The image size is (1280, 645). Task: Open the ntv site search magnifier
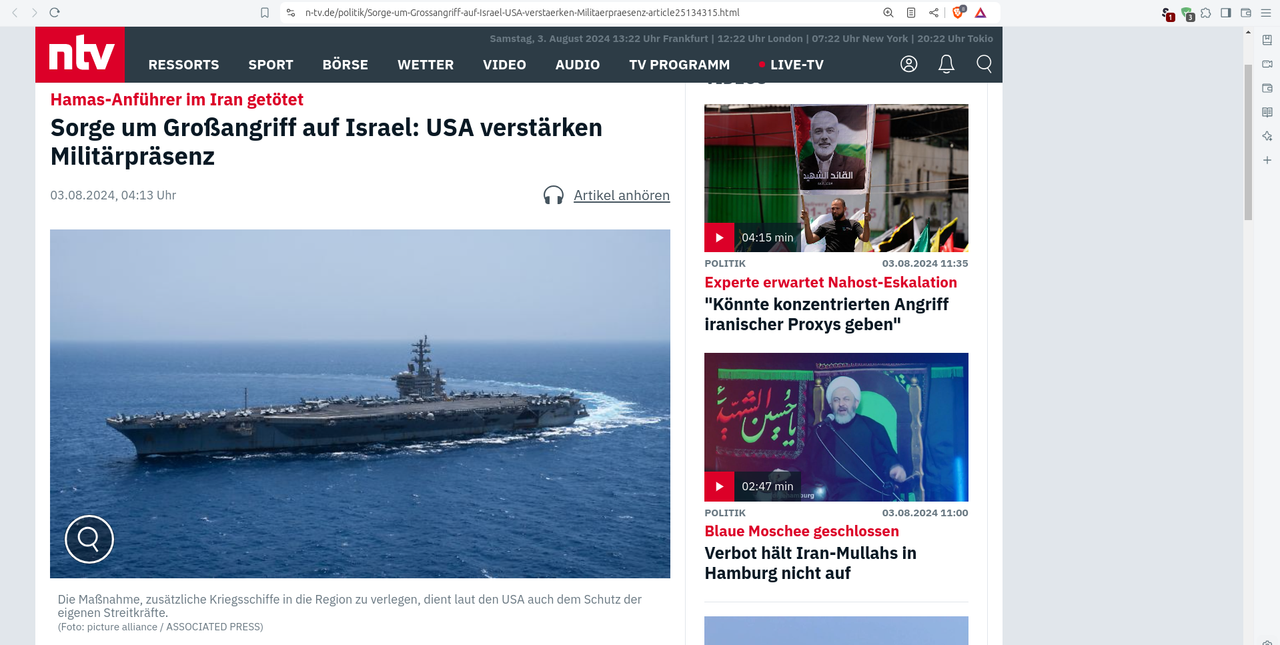click(x=984, y=64)
